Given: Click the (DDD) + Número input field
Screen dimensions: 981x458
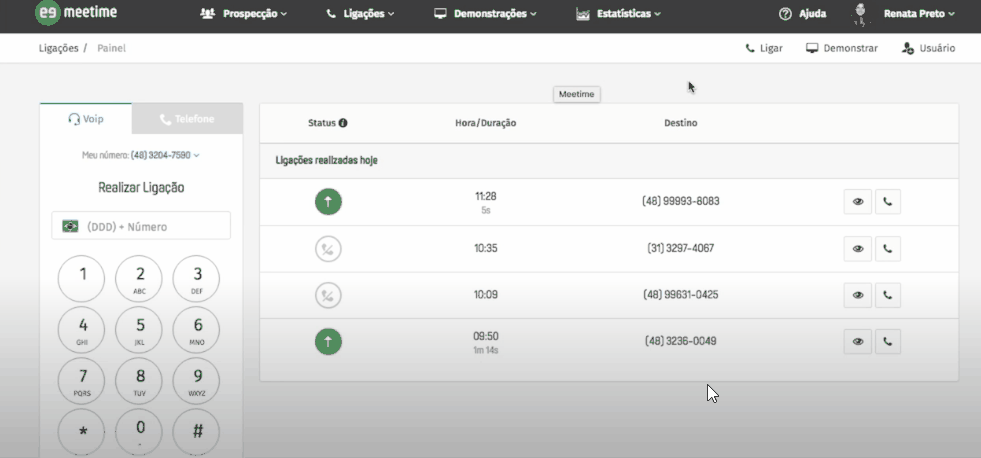Looking at the screenshot, I should tap(141, 226).
